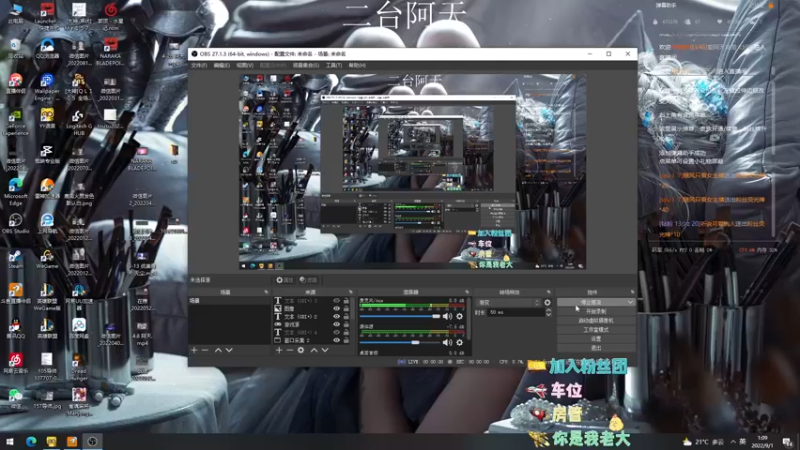Screen dimensions: 800x450
Task: Open Microsoft Edge from the taskbar
Action: point(31,441)
